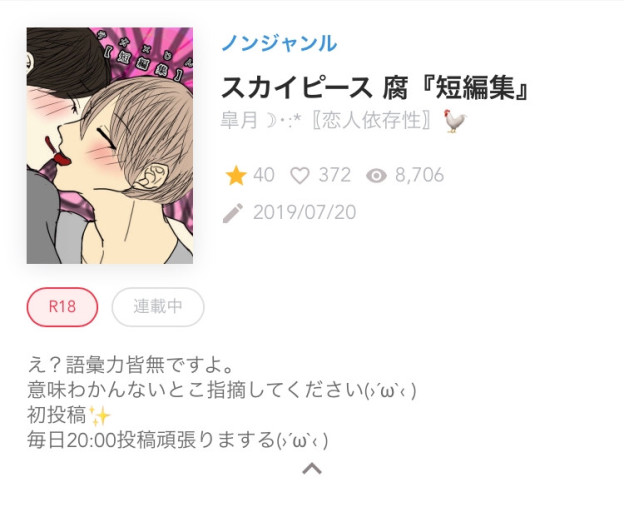Click the 8,706 view count

419,175
